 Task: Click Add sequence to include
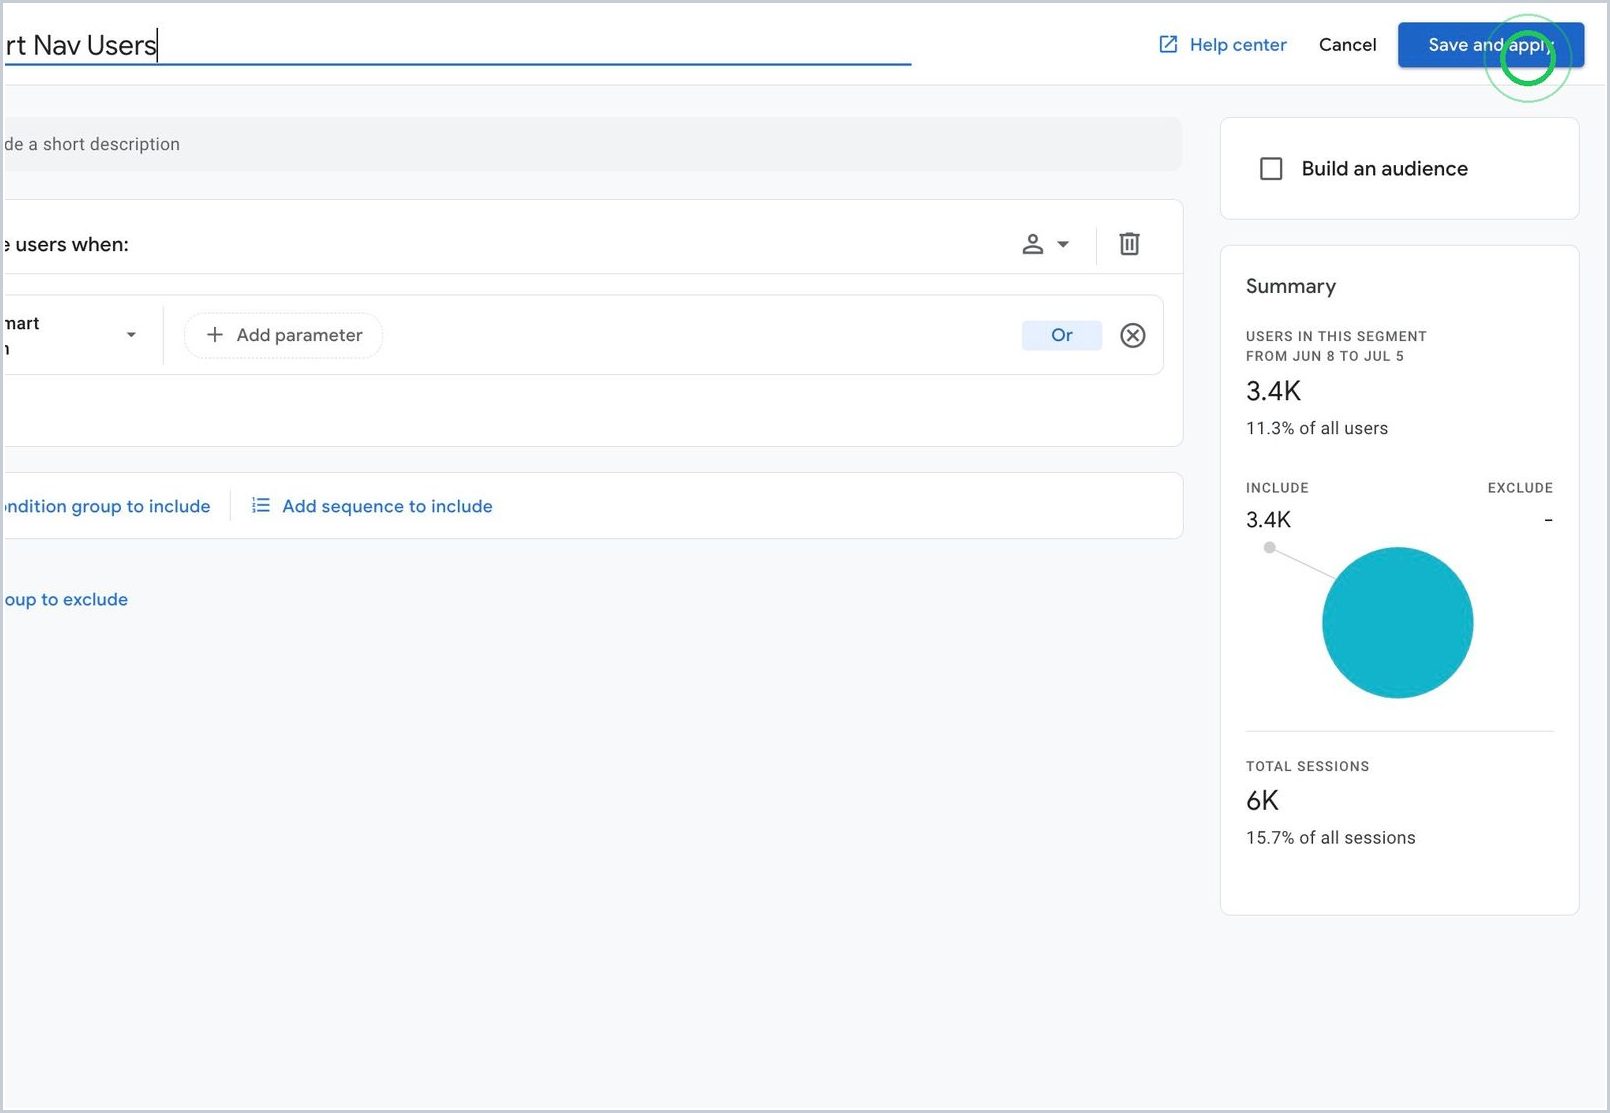pos(387,506)
